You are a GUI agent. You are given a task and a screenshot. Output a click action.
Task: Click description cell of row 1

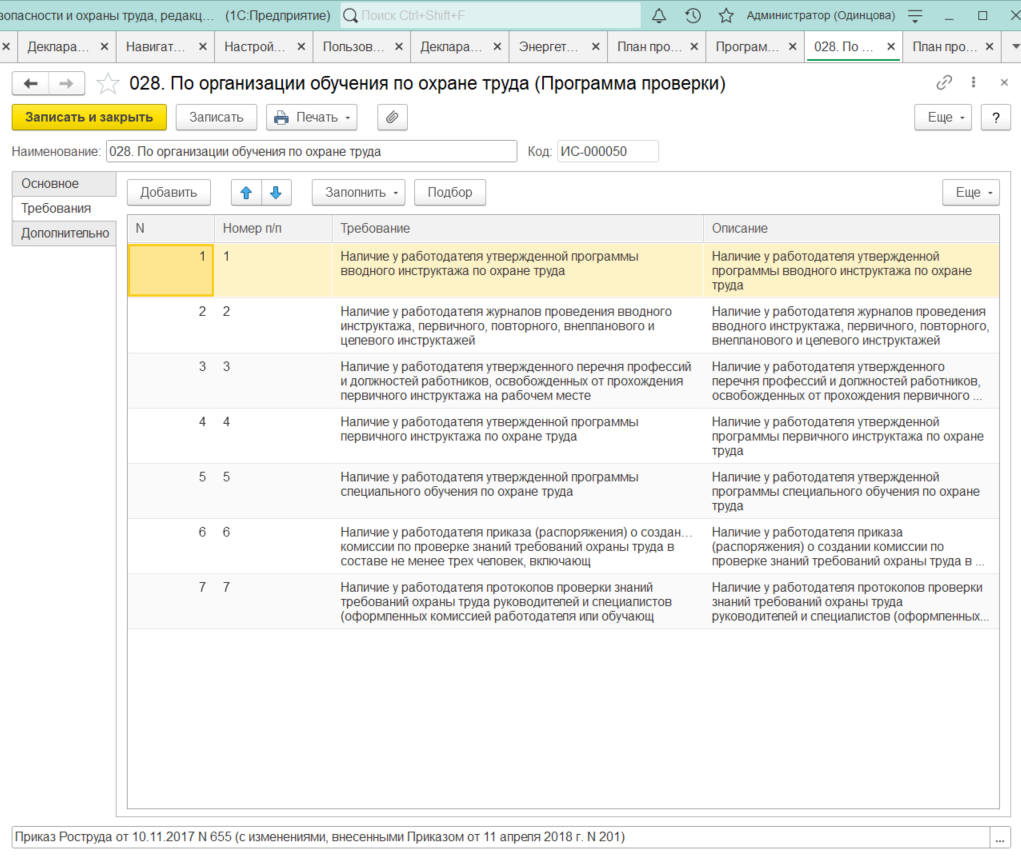(x=851, y=271)
